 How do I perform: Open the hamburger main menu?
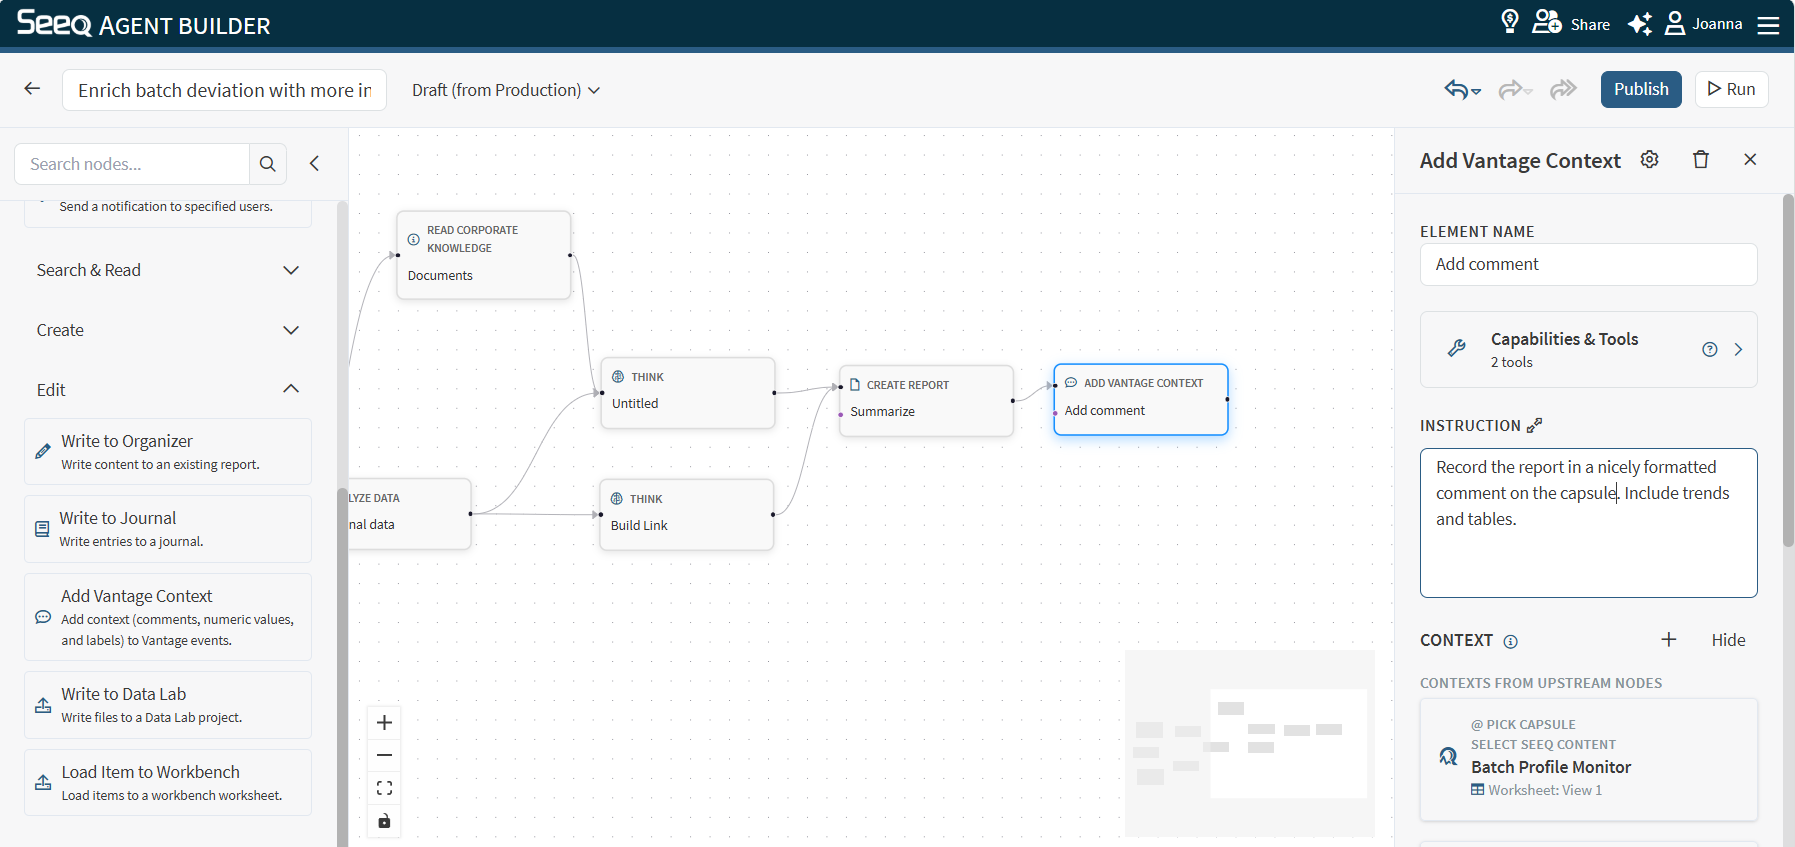click(1769, 24)
